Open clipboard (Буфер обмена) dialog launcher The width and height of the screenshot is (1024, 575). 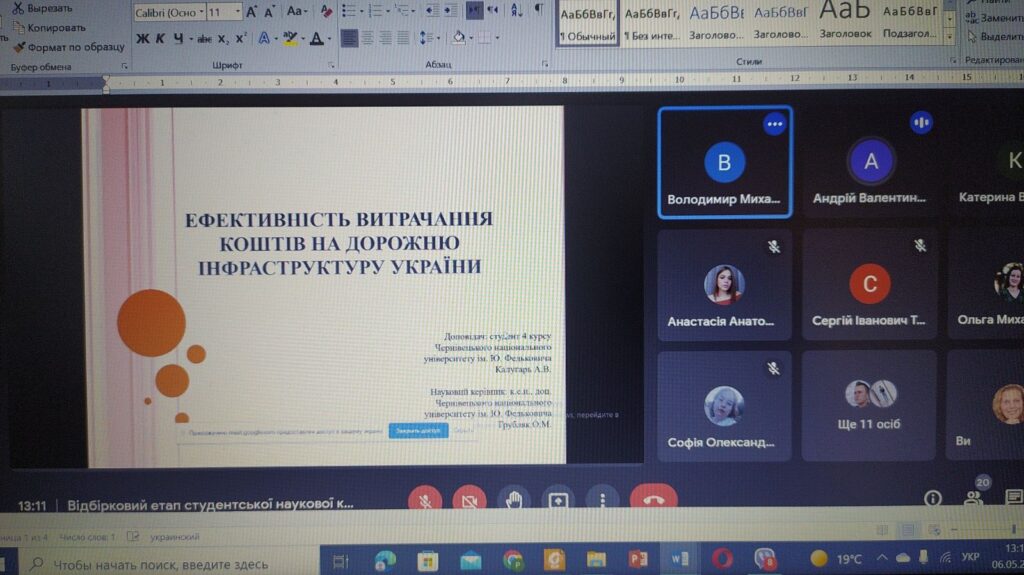(x=124, y=66)
